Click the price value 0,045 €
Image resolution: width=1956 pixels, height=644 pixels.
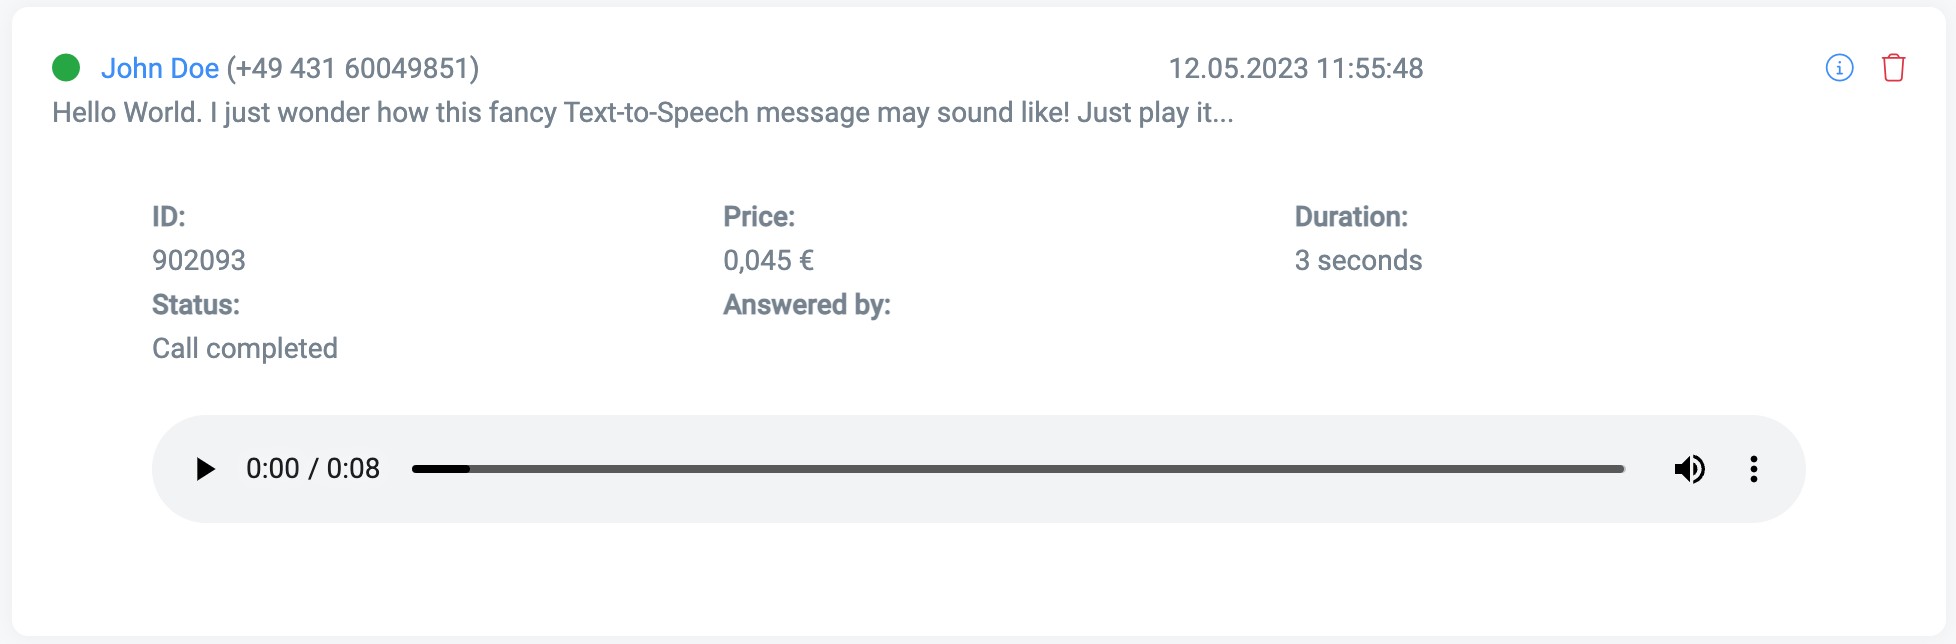pyautogui.click(x=768, y=260)
